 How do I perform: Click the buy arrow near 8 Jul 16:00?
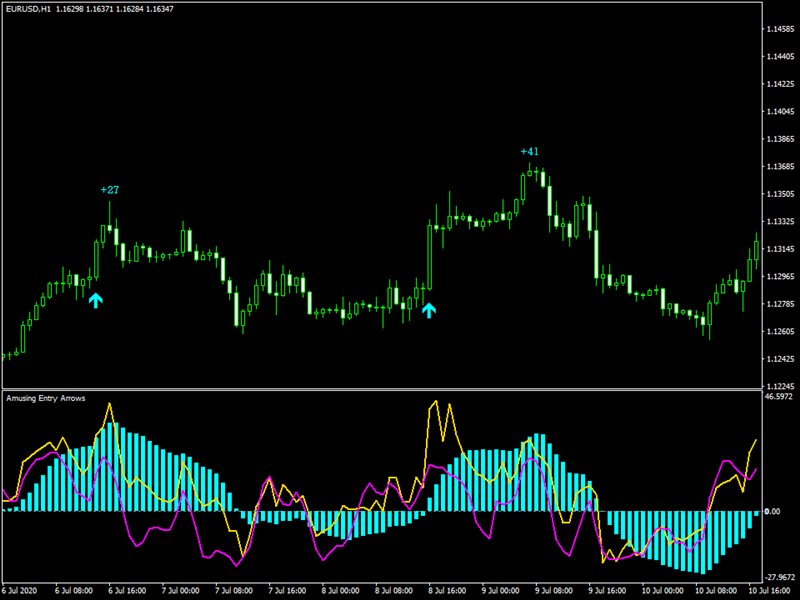(429, 310)
